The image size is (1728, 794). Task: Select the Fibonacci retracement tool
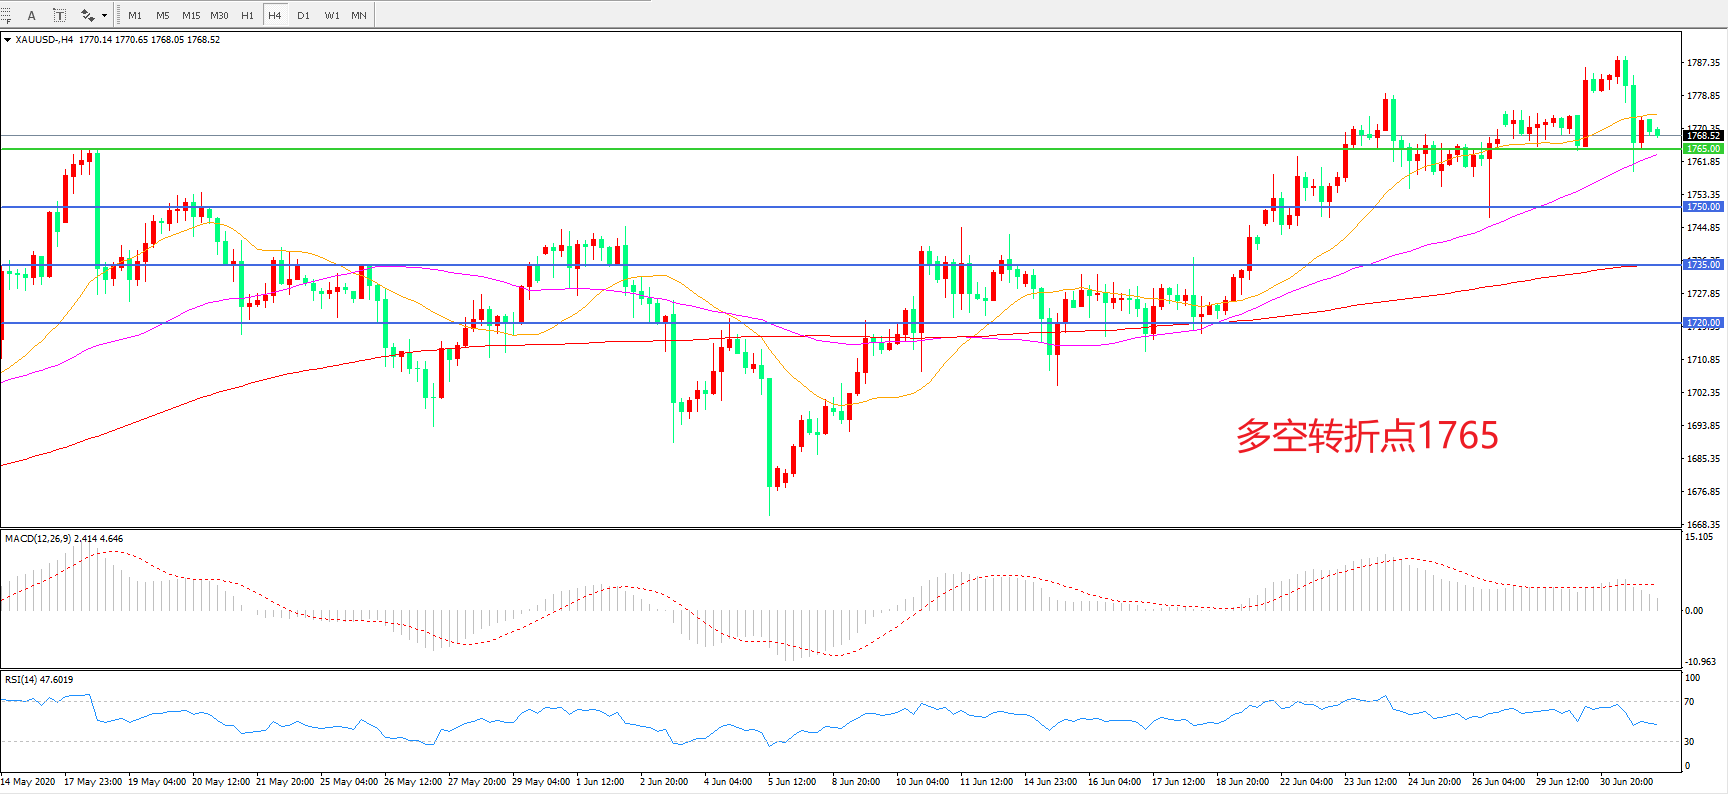pos(5,15)
